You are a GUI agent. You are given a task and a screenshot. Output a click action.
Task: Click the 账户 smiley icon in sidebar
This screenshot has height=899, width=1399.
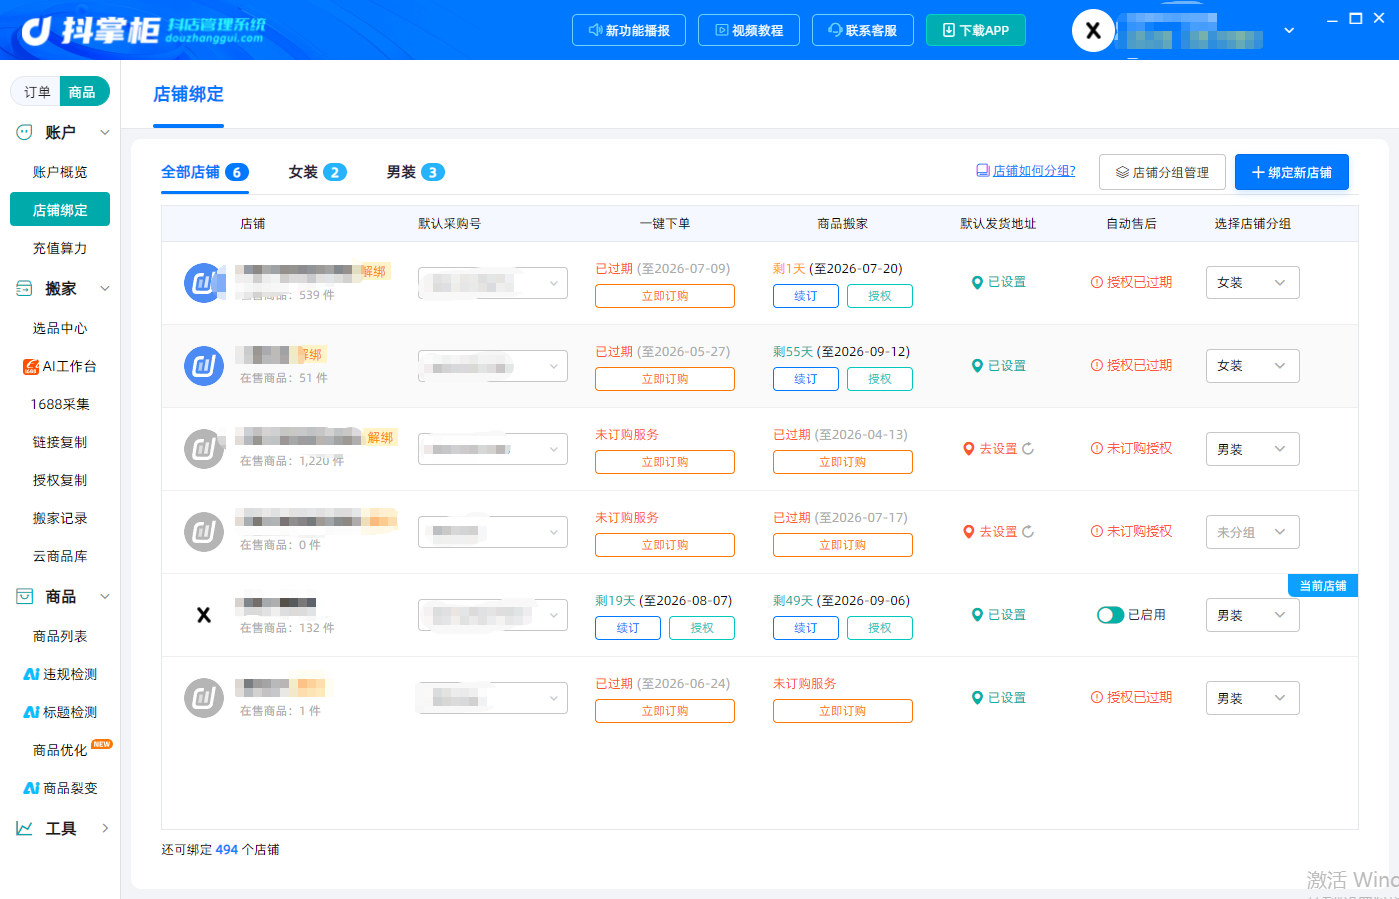(x=25, y=132)
